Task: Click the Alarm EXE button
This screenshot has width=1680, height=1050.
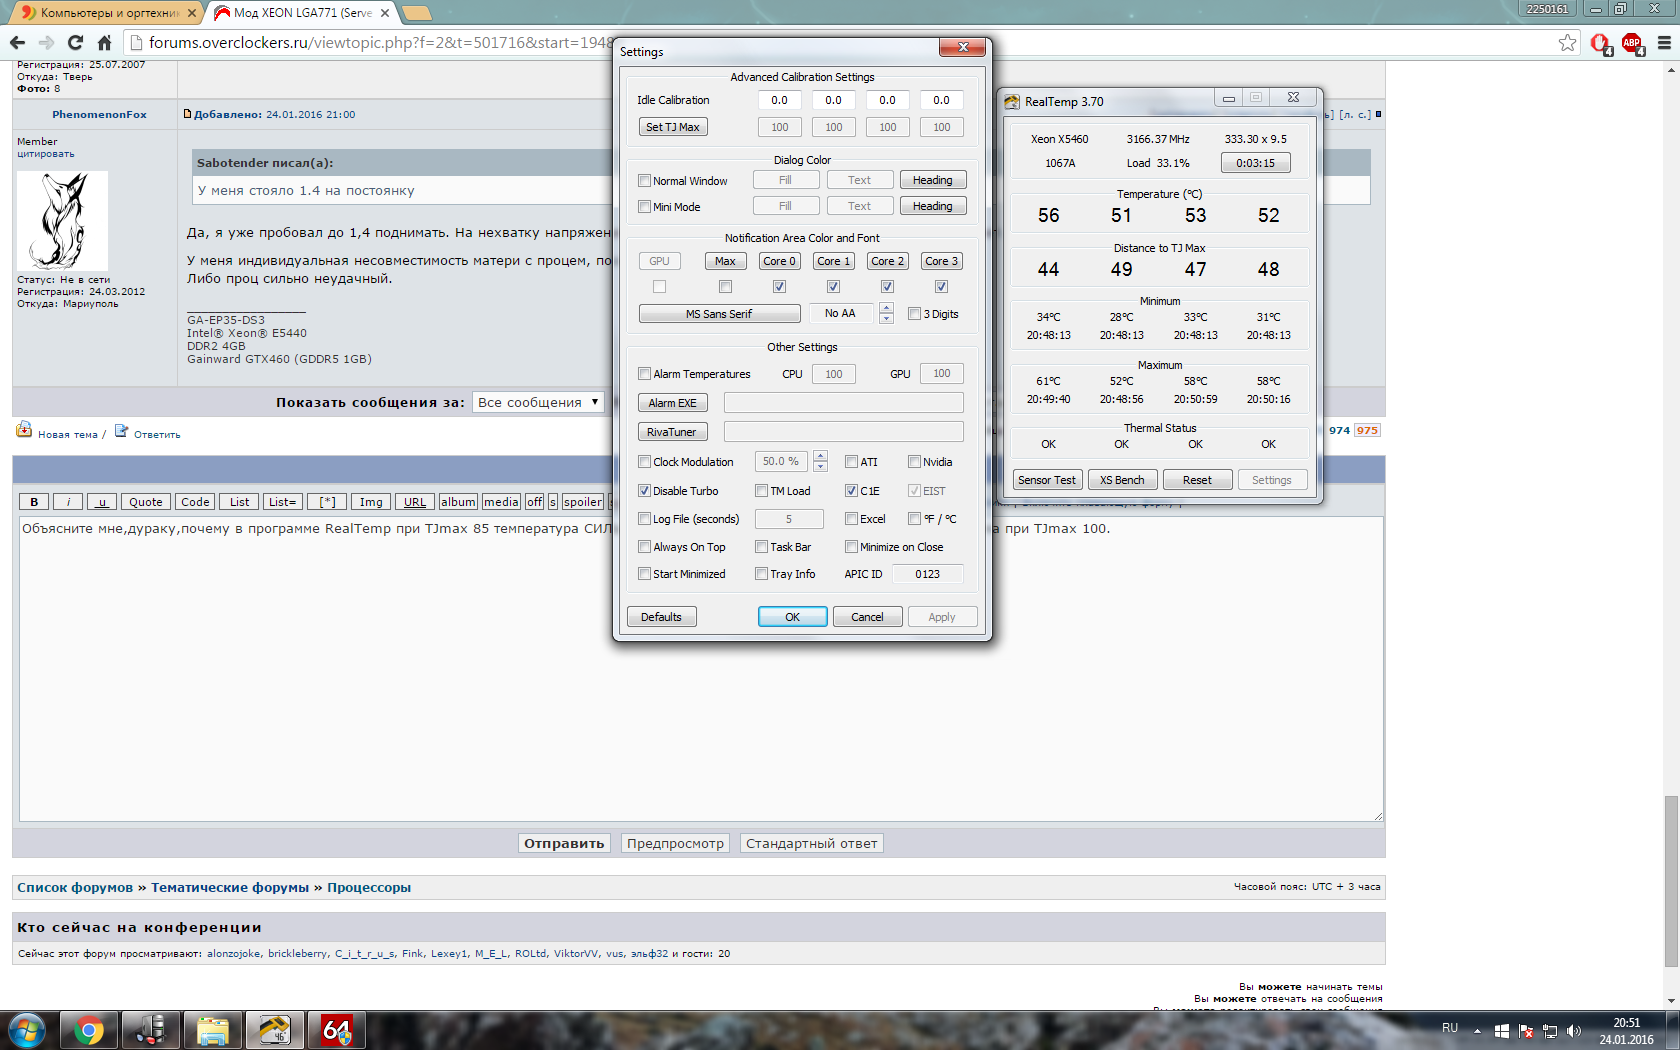Action: (x=673, y=403)
